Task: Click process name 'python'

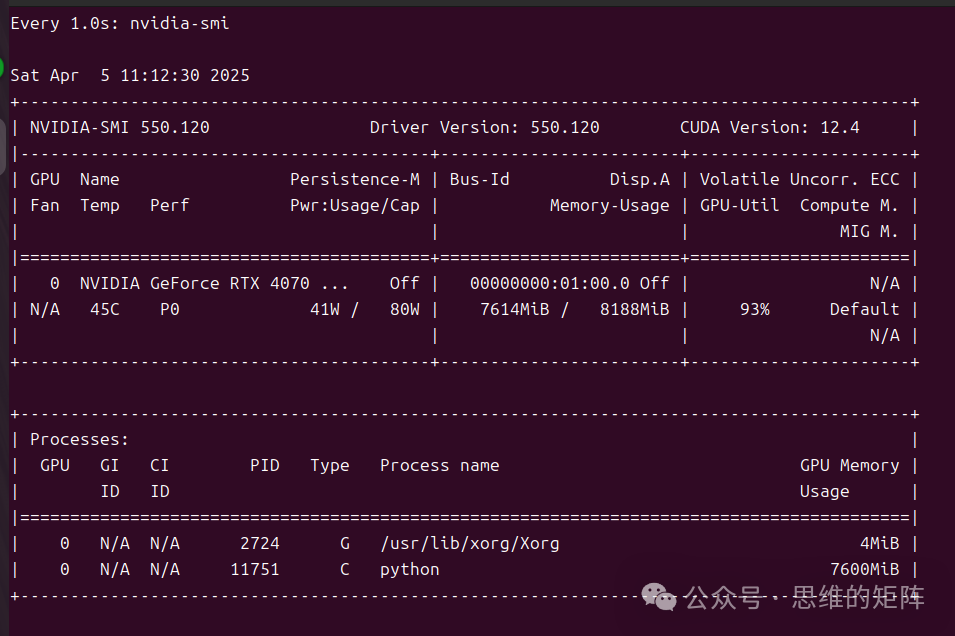Action: click(x=409, y=570)
